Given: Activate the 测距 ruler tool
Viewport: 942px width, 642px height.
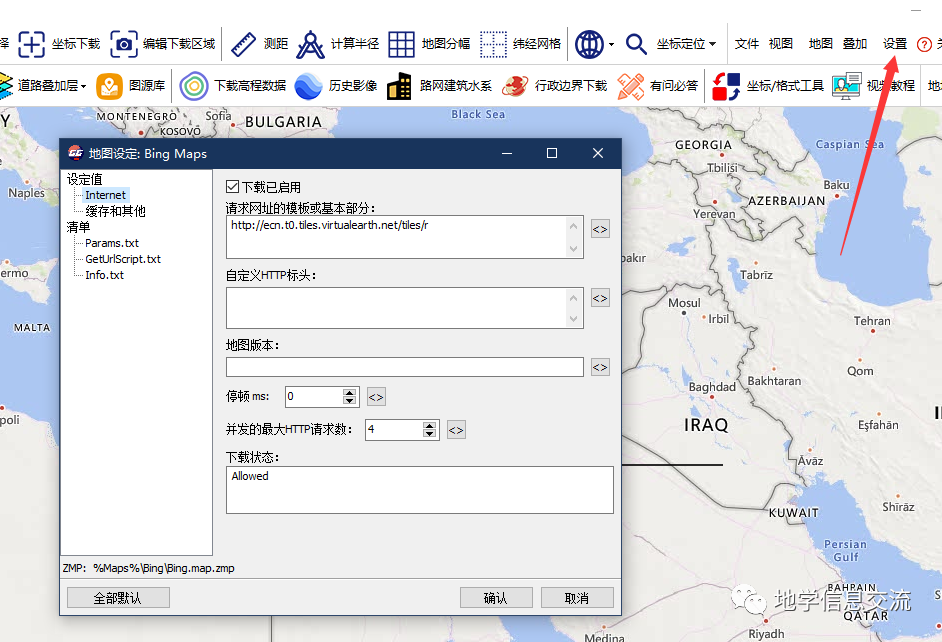Looking at the screenshot, I should click(x=243, y=44).
